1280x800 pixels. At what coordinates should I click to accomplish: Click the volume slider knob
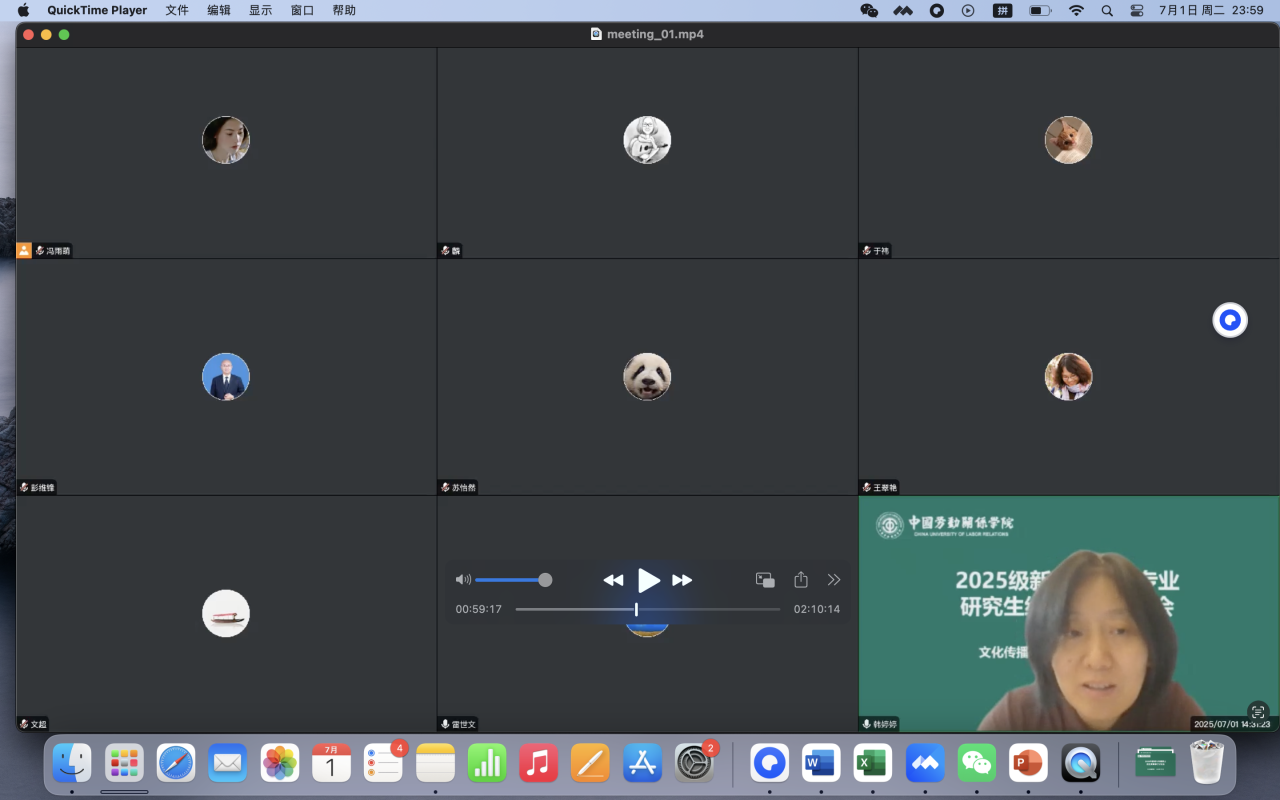[x=545, y=580]
